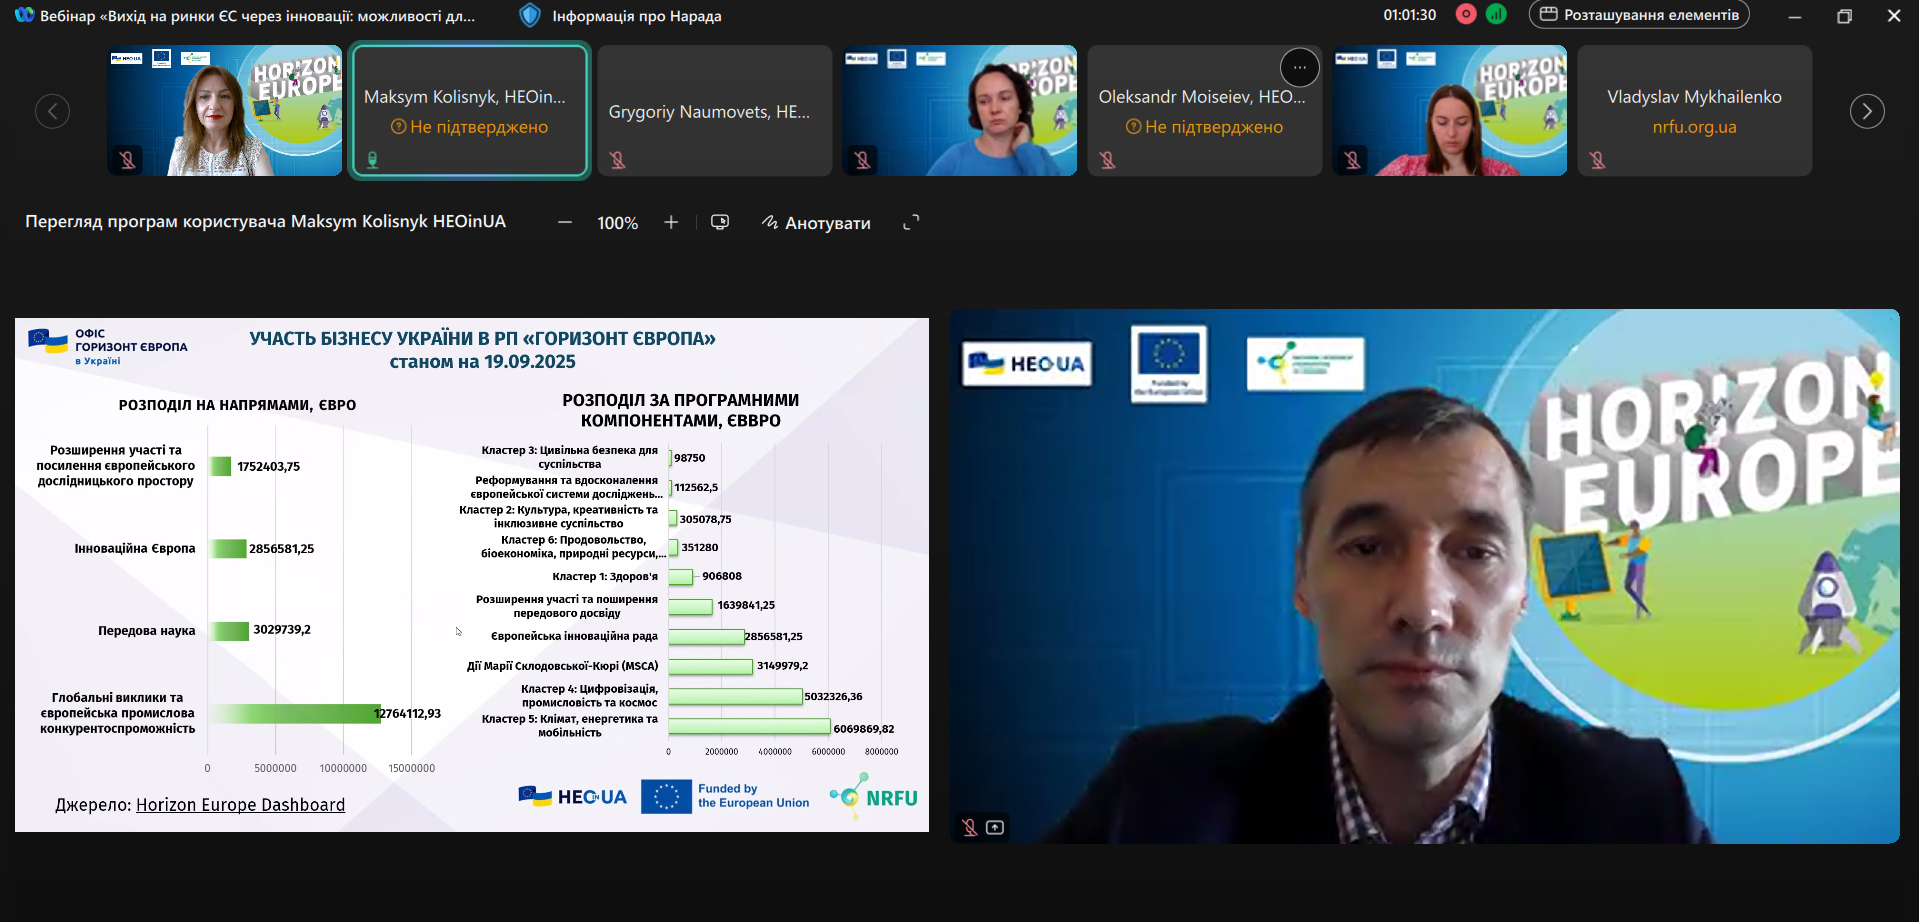Click the Funded by the European Union logo

tap(726, 796)
